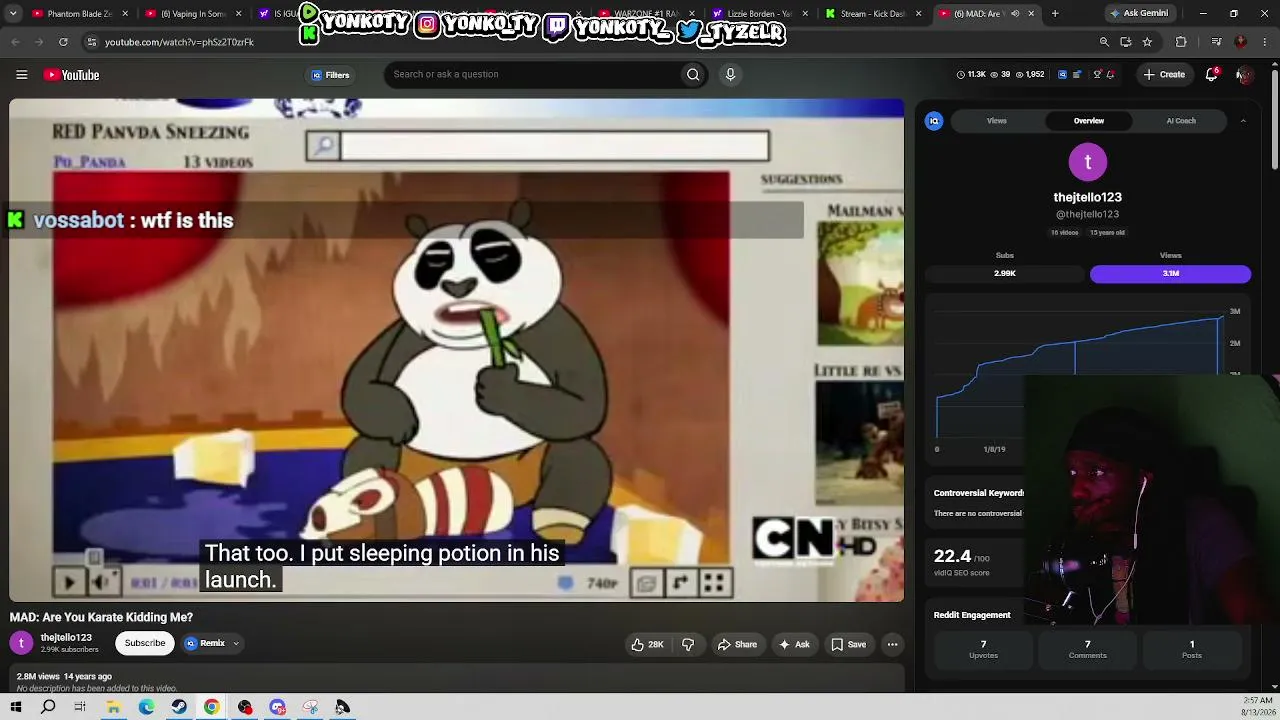1280x720 pixels.
Task: Click the Reddit Comments count card
Action: [1087, 649]
